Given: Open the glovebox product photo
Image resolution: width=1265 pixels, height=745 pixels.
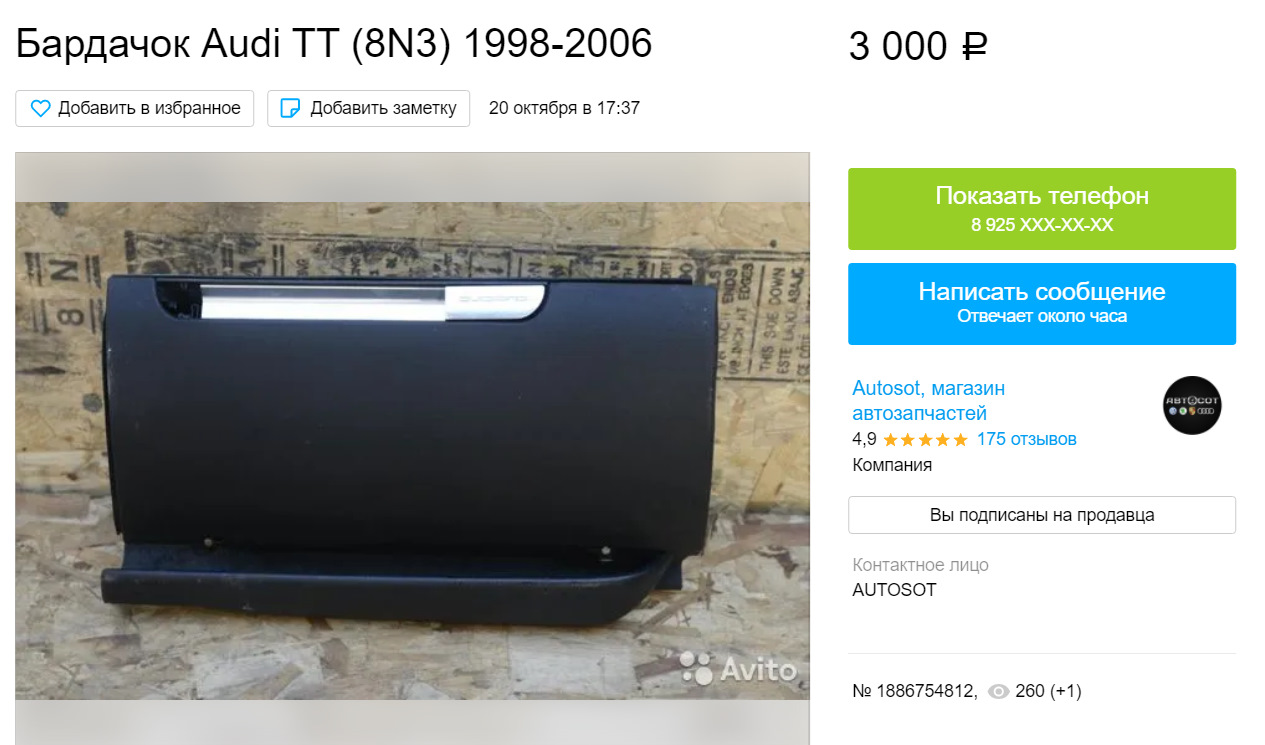Looking at the screenshot, I should 412,449.
